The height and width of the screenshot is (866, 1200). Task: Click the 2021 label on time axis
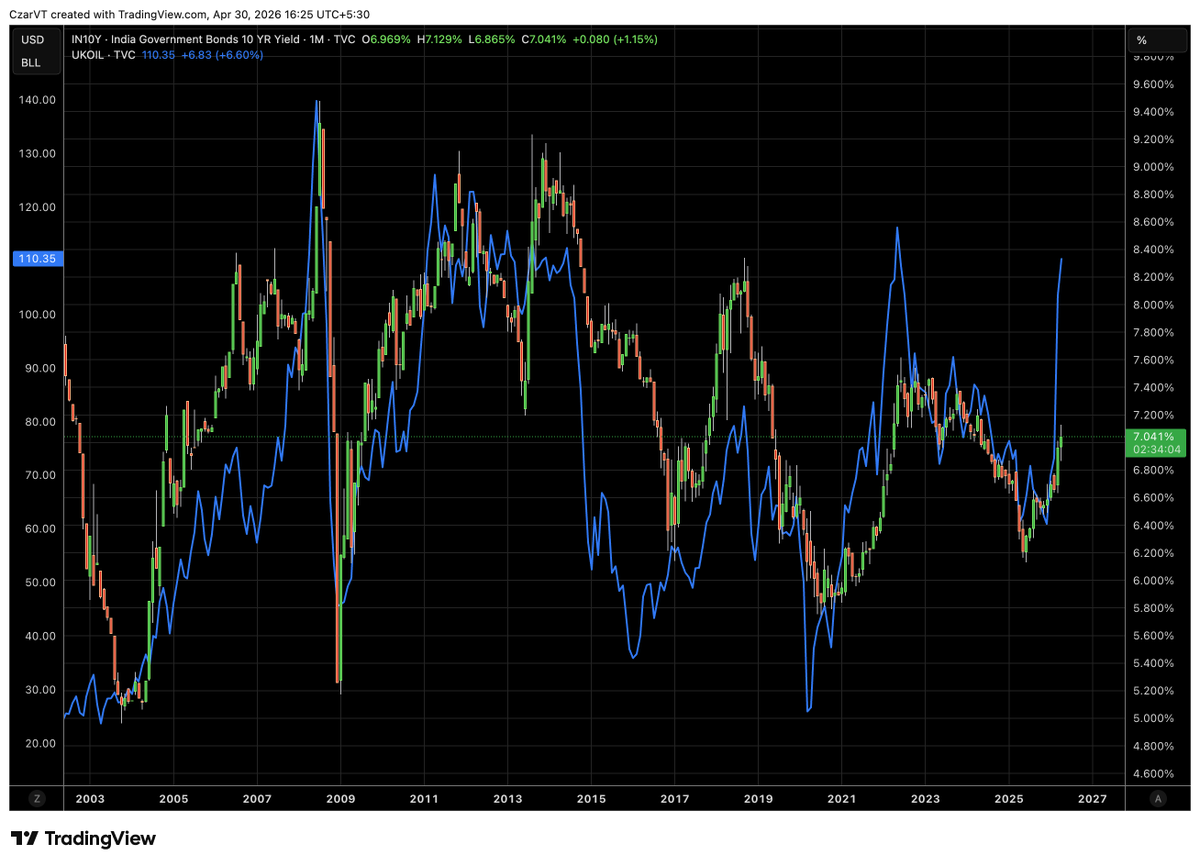click(x=842, y=799)
